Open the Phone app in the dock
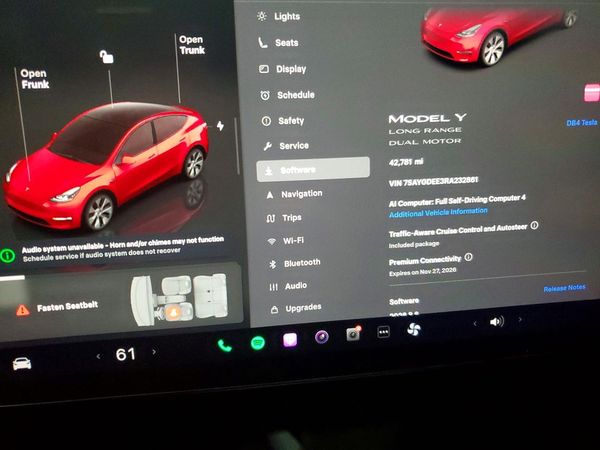 click(x=225, y=346)
